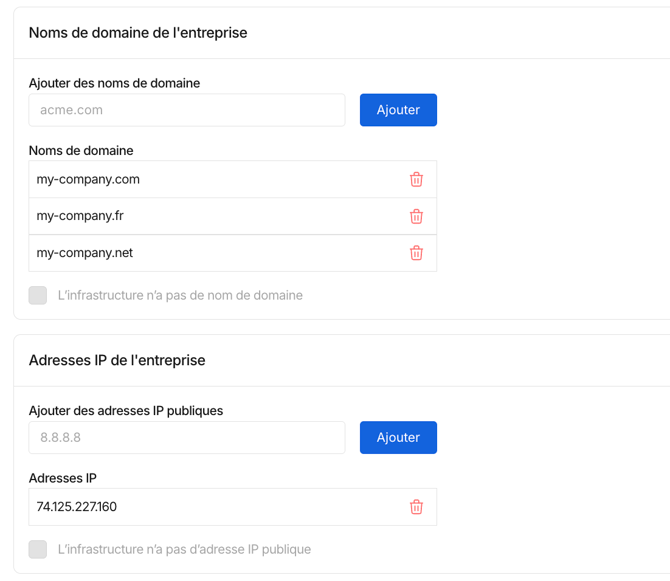Select the my-company.net list row
The height and width of the screenshot is (581, 670).
pyautogui.click(x=232, y=253)
